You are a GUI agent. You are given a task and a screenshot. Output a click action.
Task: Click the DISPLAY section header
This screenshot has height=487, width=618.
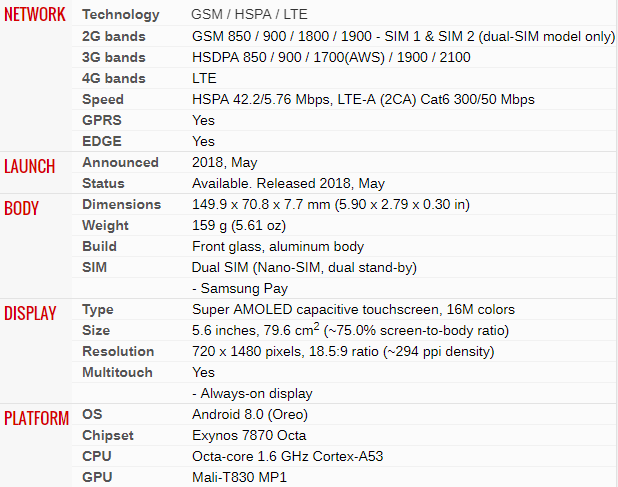click(30, 313)
